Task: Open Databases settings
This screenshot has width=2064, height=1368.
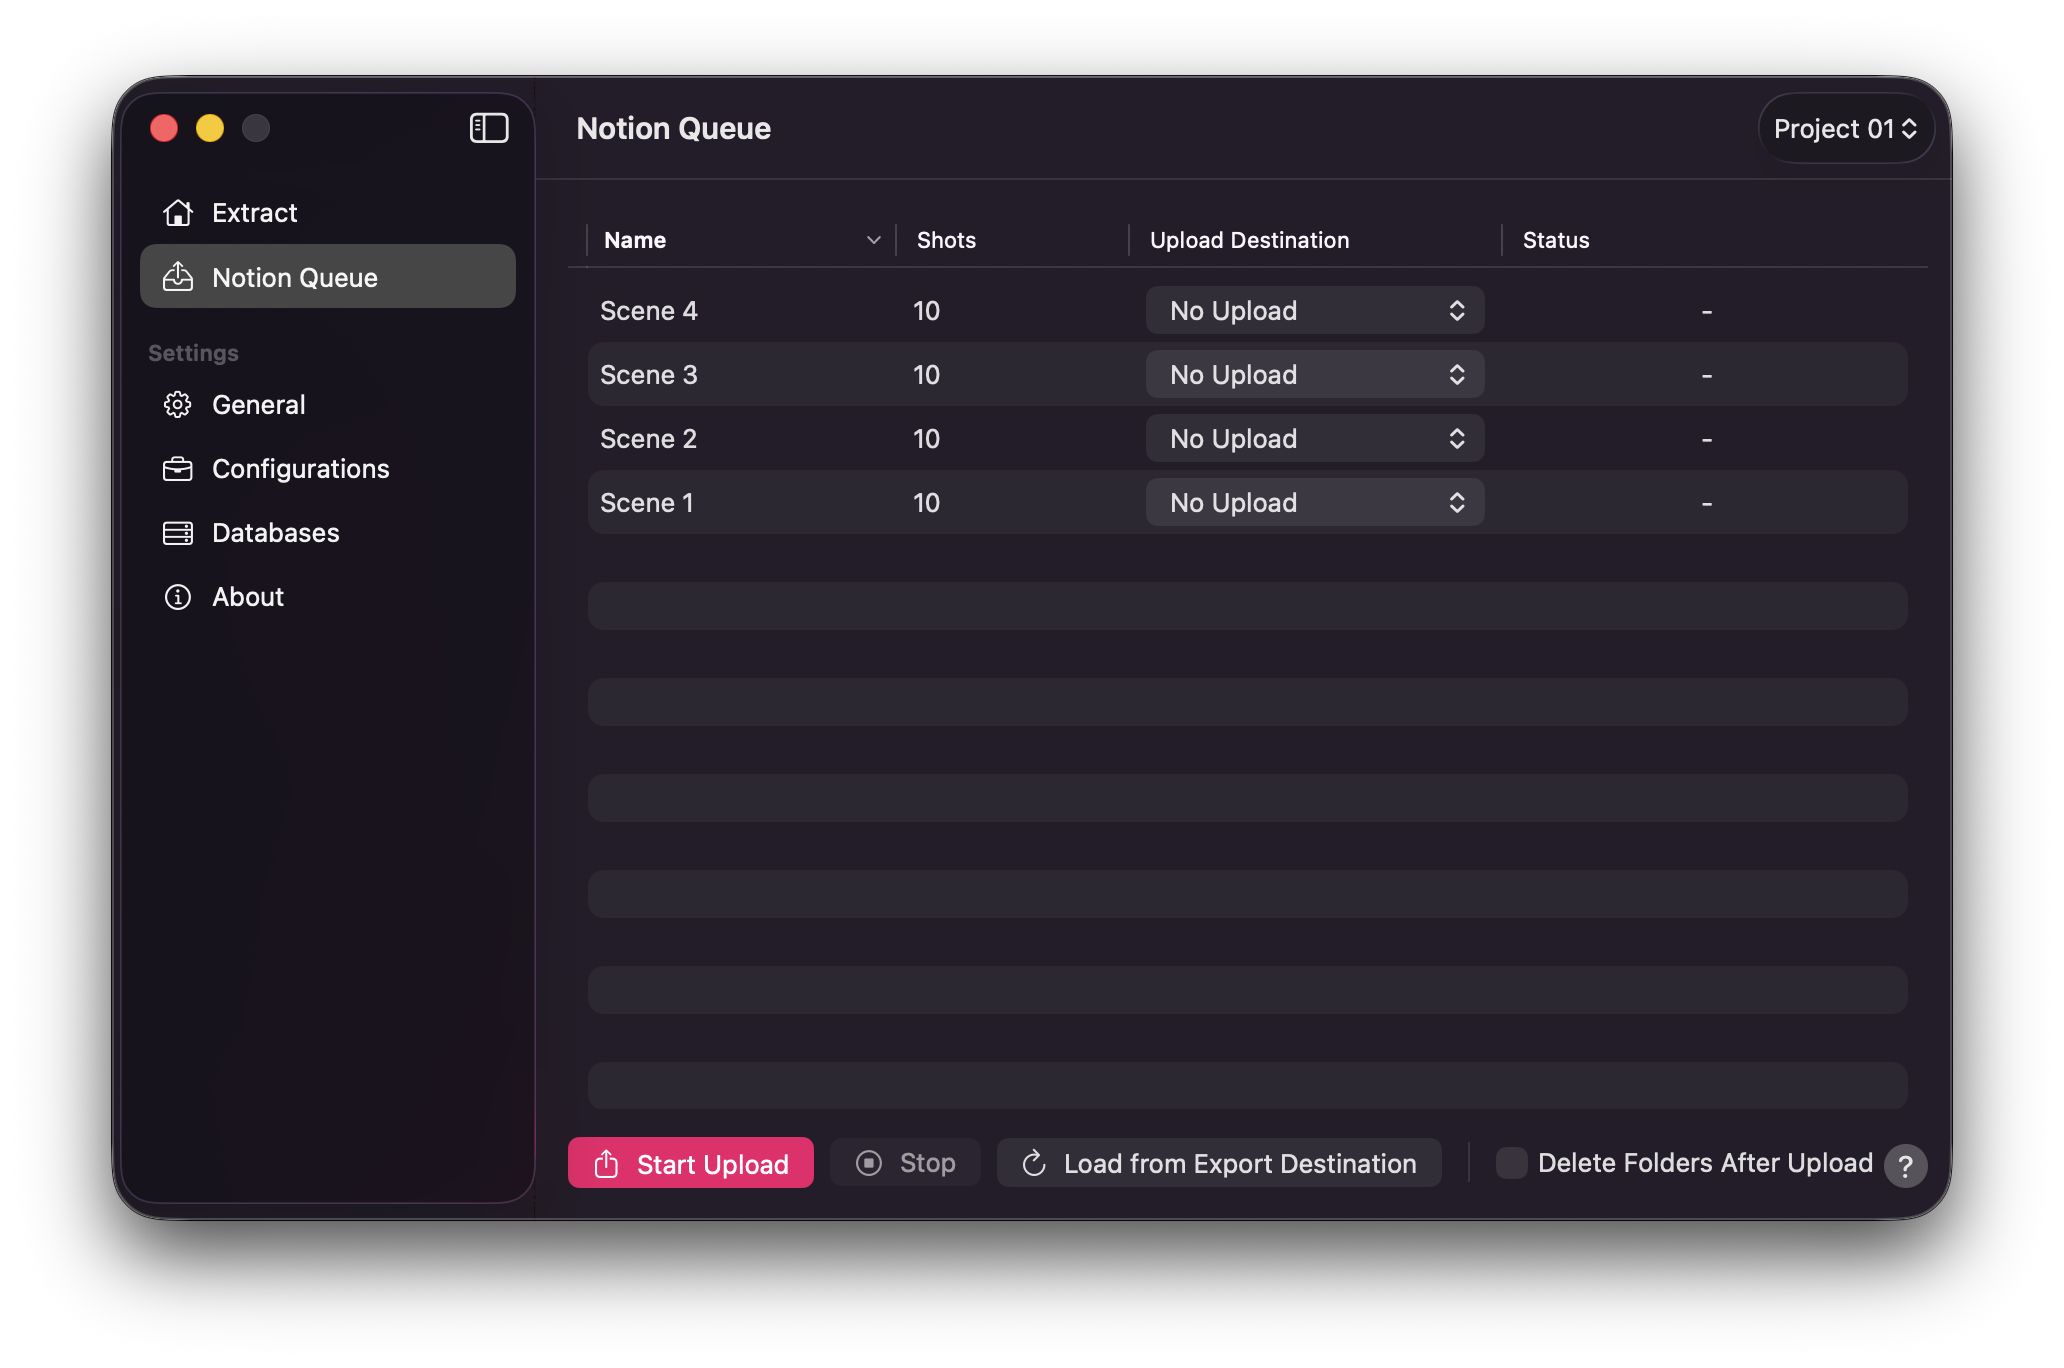Action: click(x=328, y=533)
